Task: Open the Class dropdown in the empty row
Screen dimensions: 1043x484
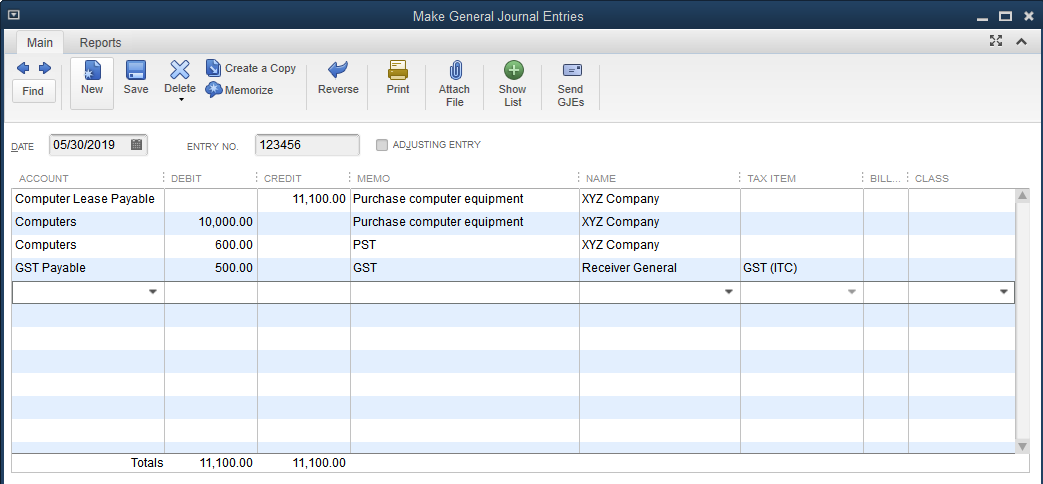Action: tap(1003, 292)
